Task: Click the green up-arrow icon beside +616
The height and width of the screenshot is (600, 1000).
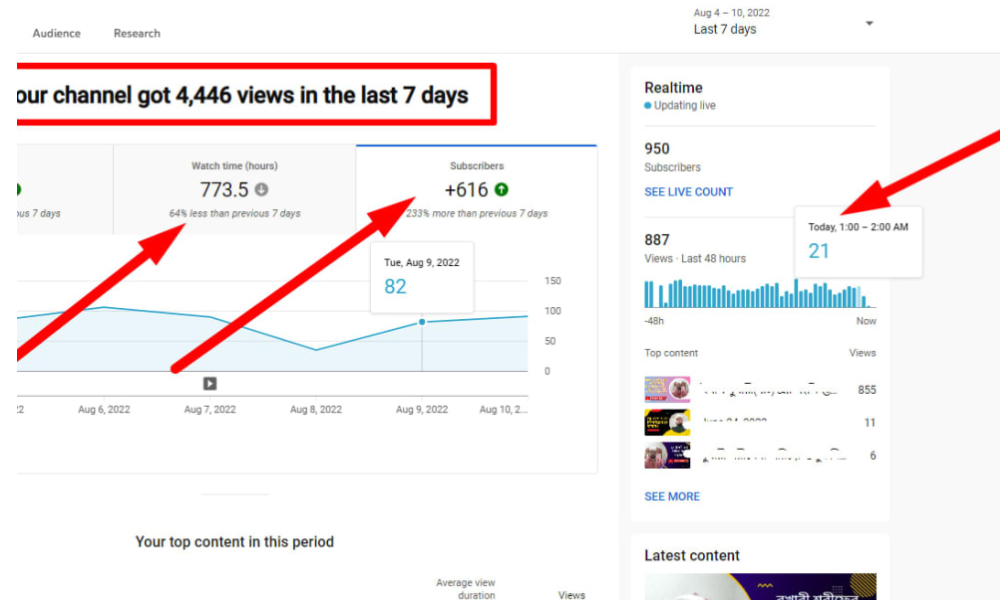Action: tap(501, 190)
